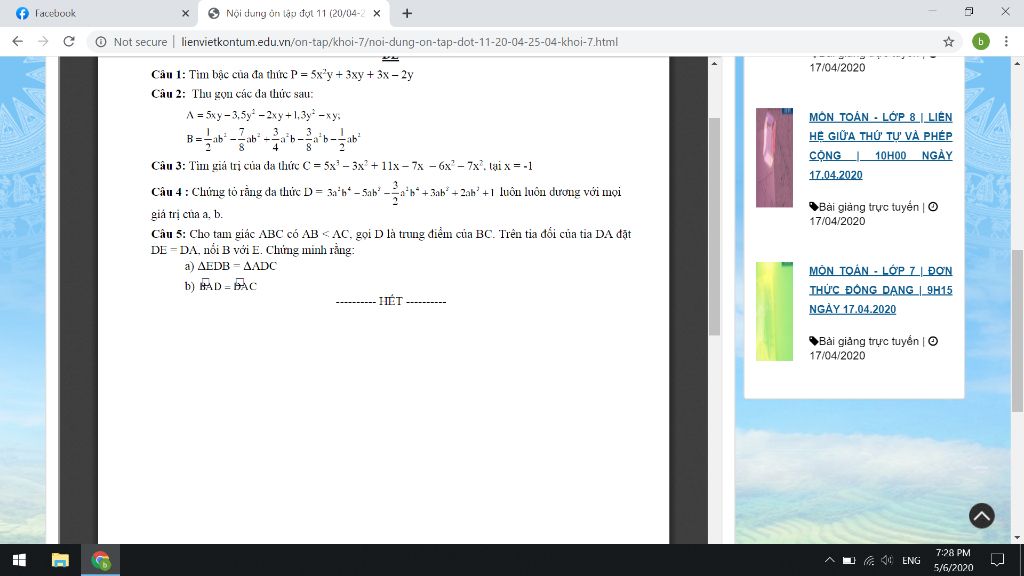Open Môn Toán Lớp 8 Liên hệ giữa thứ tự link
The image size is (1024, 576).
[x=880, y=146]
